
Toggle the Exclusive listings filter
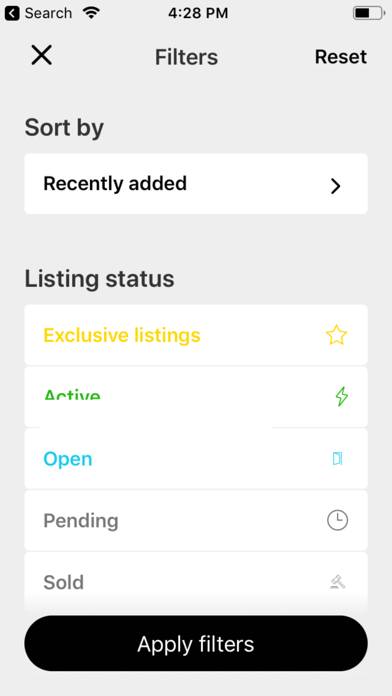tap(196, 335)
